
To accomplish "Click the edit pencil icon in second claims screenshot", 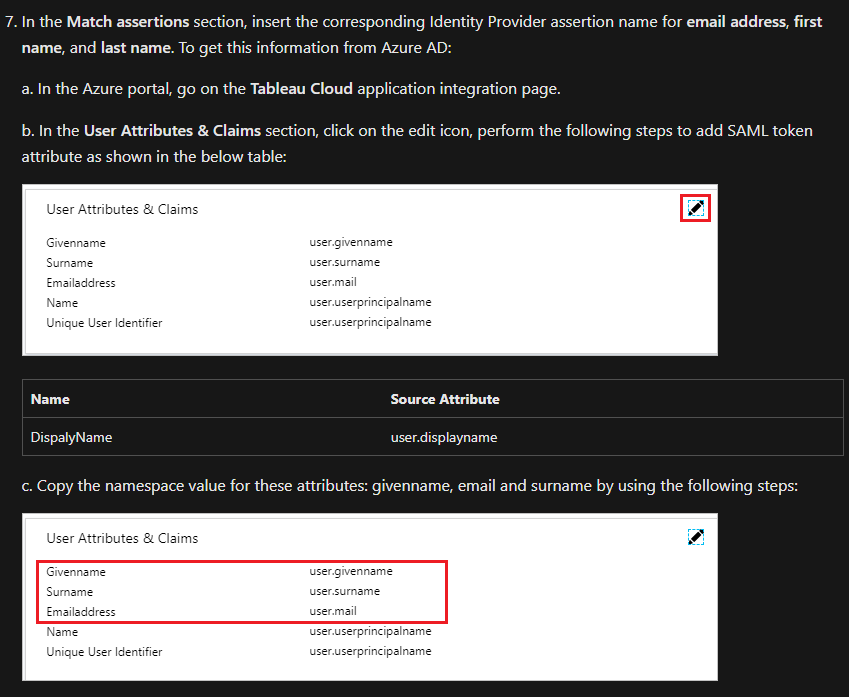I will 695,537.
